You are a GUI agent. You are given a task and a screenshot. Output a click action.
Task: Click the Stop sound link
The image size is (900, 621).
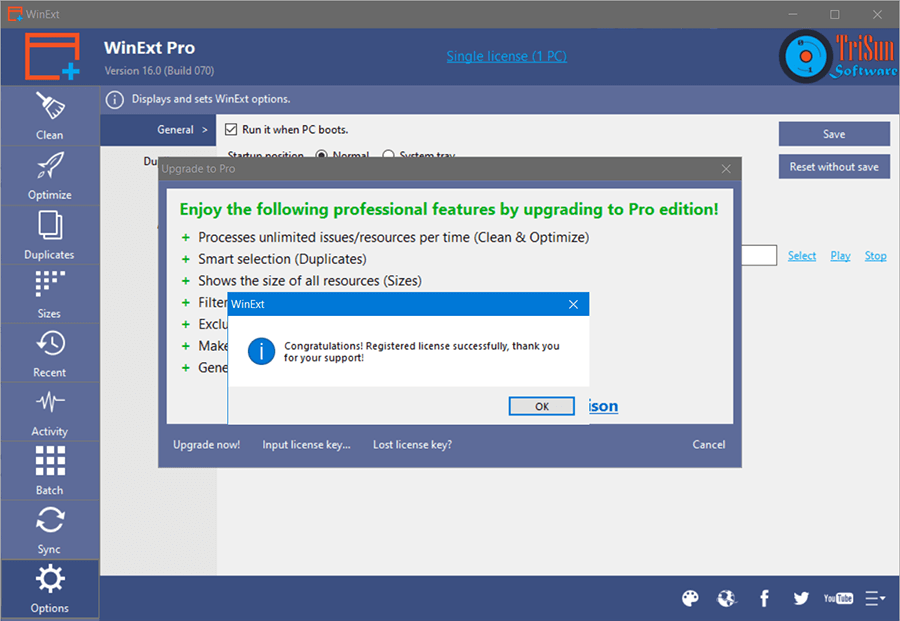click(x=875, y=256)
